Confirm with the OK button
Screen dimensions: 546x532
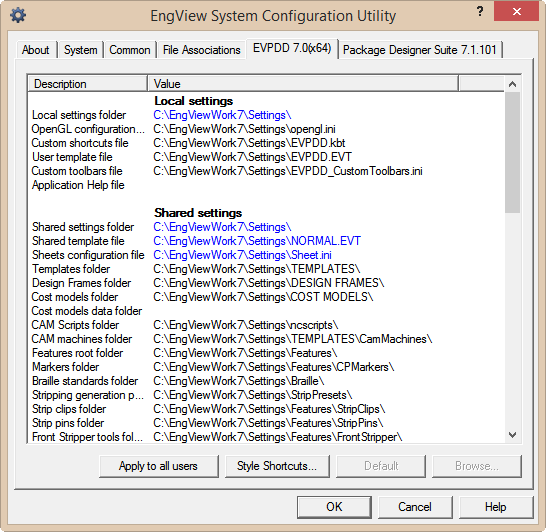pos(334,507)
